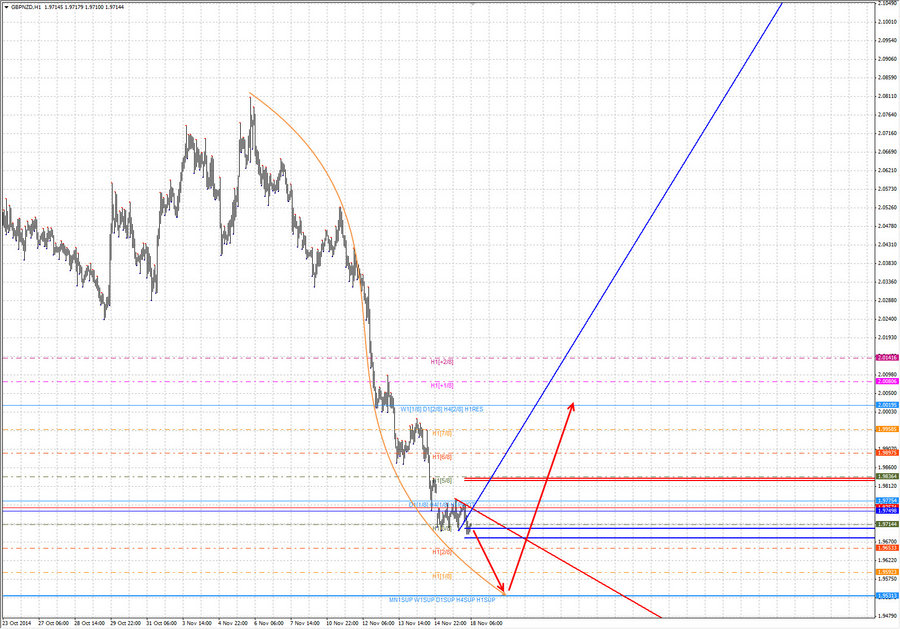Select the H1[7/8] level label

pyautogui.click(x=442, y=433)
